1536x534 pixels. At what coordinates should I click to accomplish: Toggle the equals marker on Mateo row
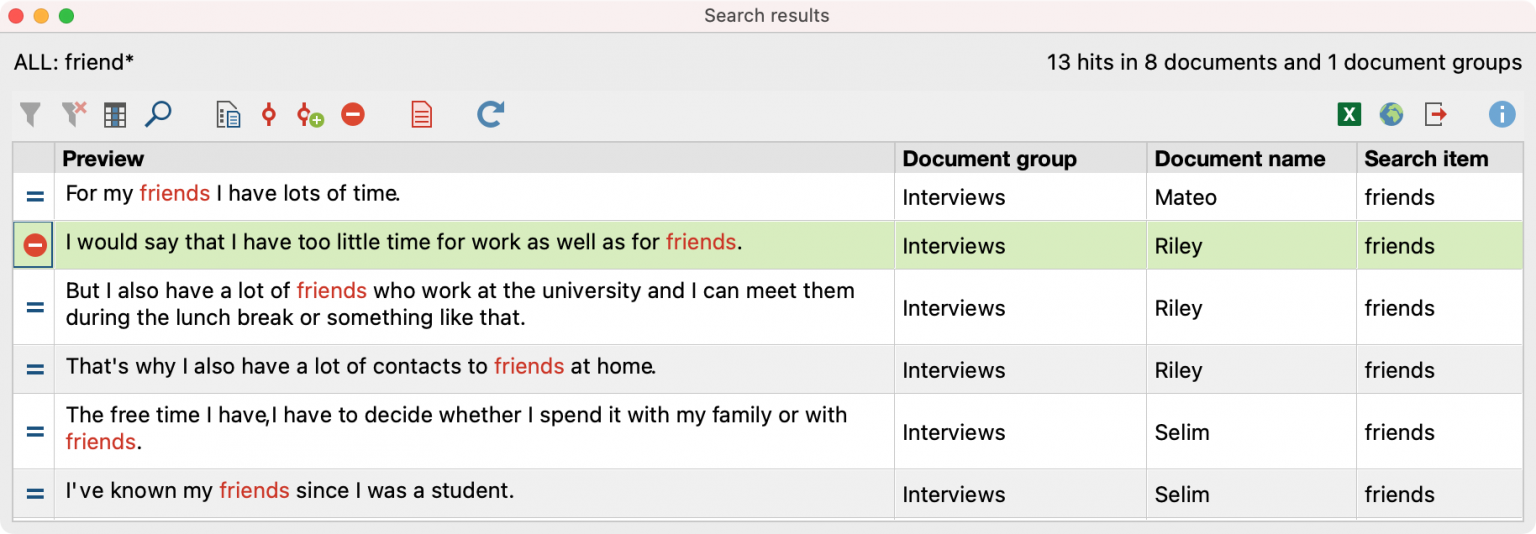click(x=34, y=197)
